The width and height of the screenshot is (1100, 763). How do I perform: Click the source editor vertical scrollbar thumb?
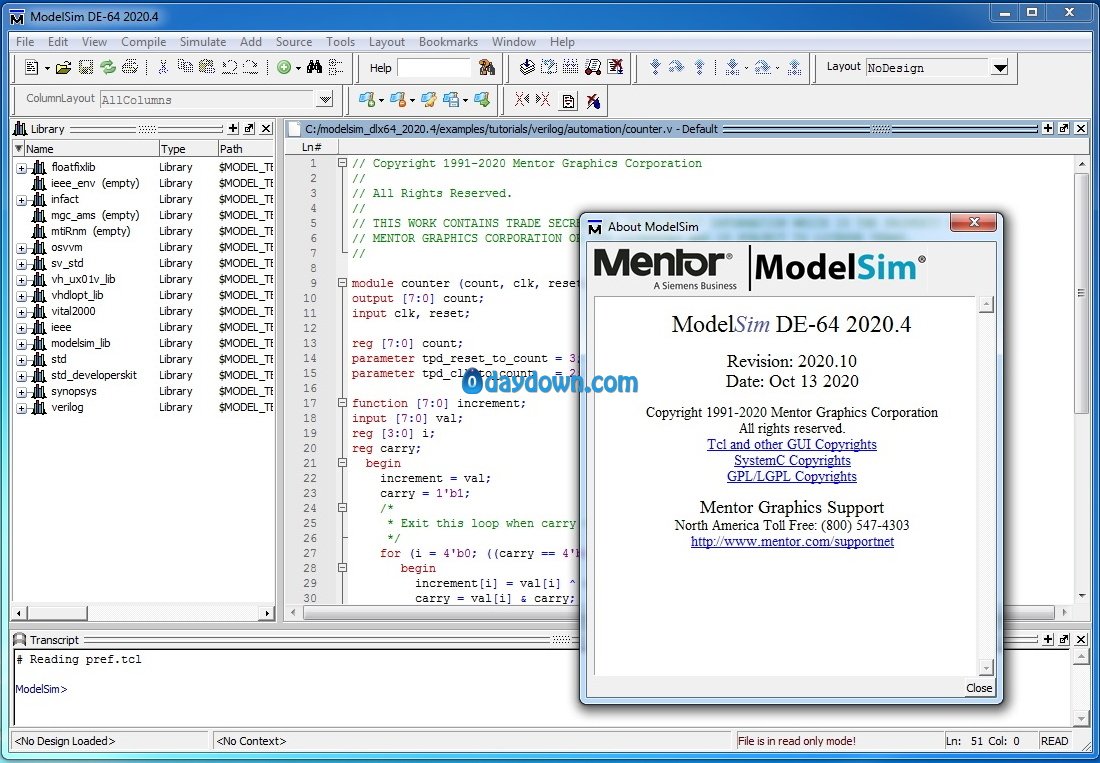click(1081, 293)
